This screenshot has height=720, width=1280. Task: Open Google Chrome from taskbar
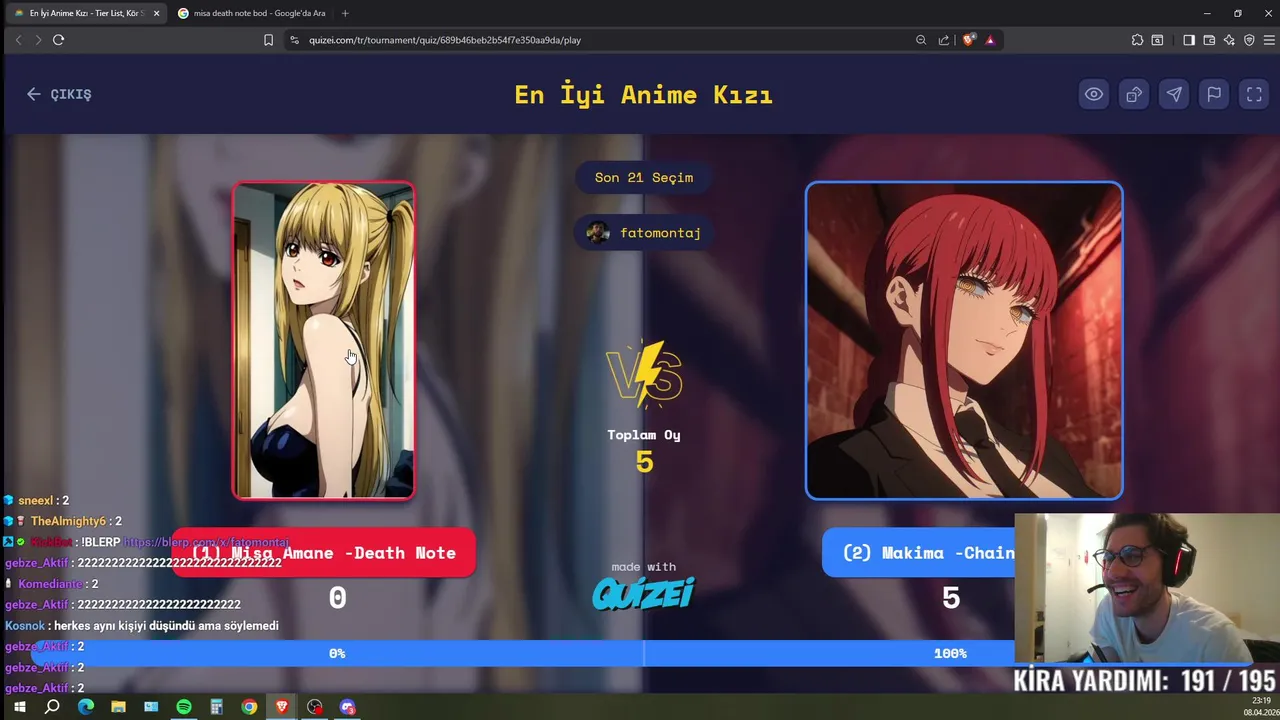(249, 707)
